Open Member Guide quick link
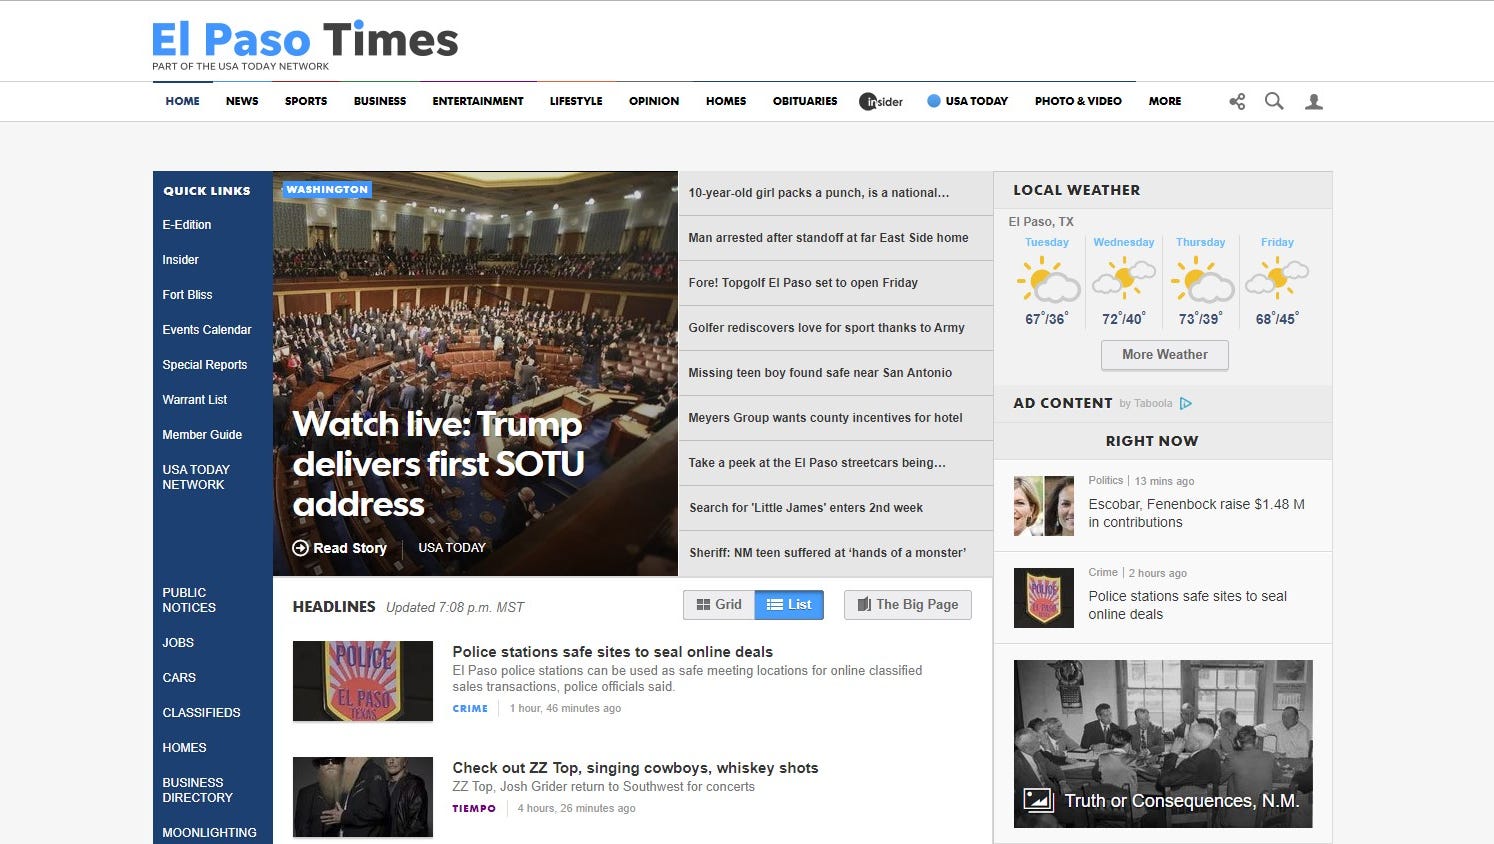 [x=202, y=435]
